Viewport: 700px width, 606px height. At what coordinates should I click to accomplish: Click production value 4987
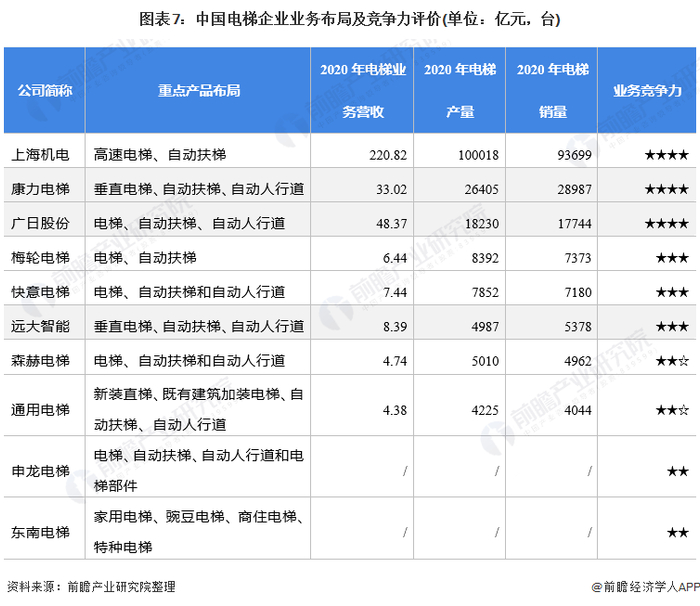(485, 326)
